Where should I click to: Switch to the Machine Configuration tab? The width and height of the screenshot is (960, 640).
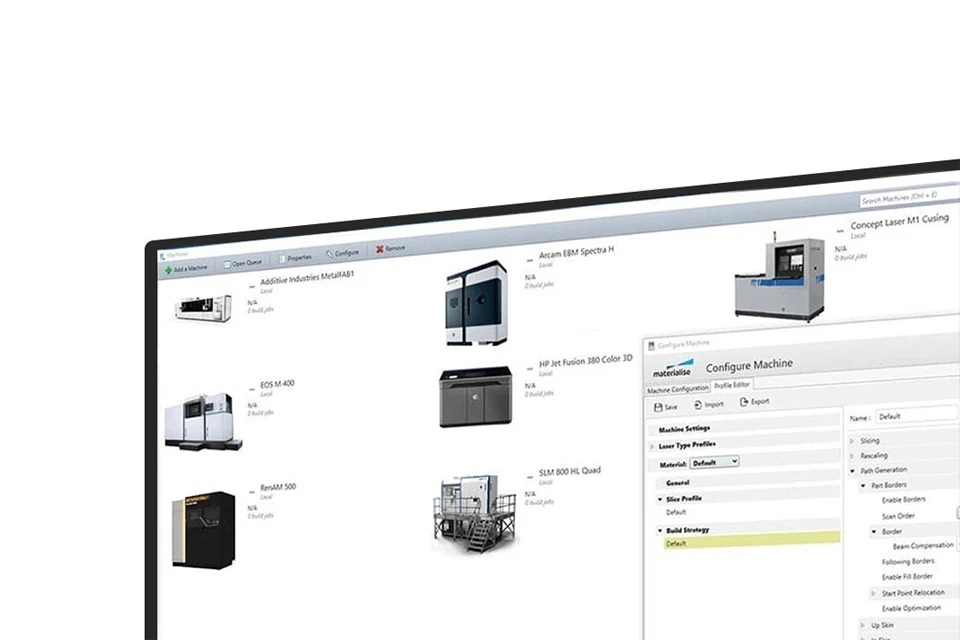click(x=678, y=388)
